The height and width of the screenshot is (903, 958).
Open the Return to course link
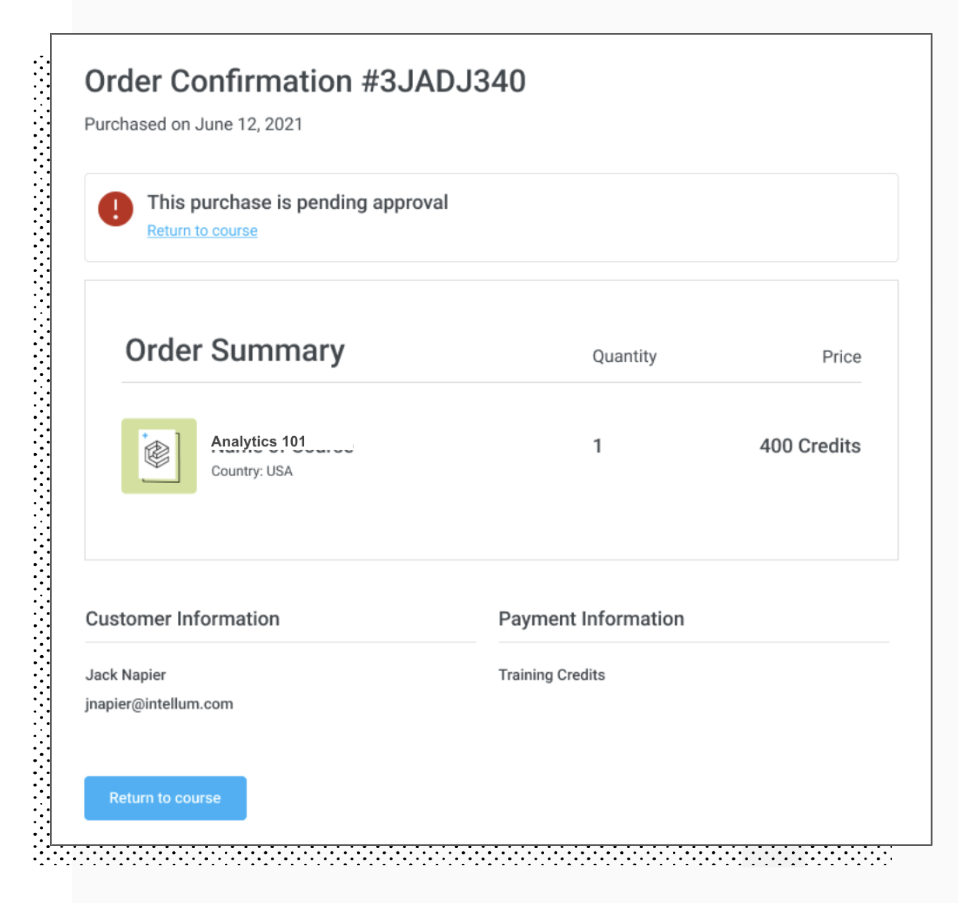coord(202,231)
